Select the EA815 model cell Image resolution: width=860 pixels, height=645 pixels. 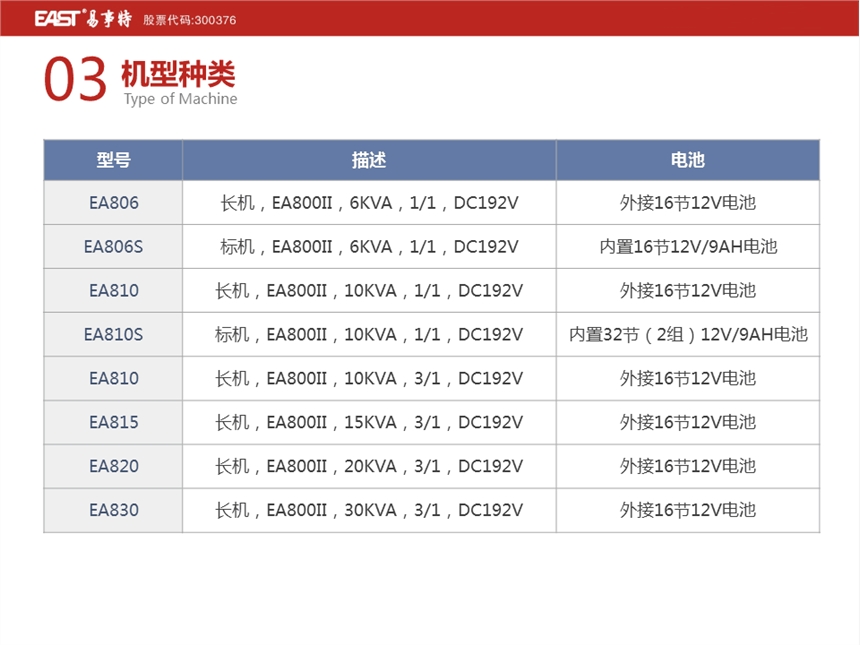point(114,422)
